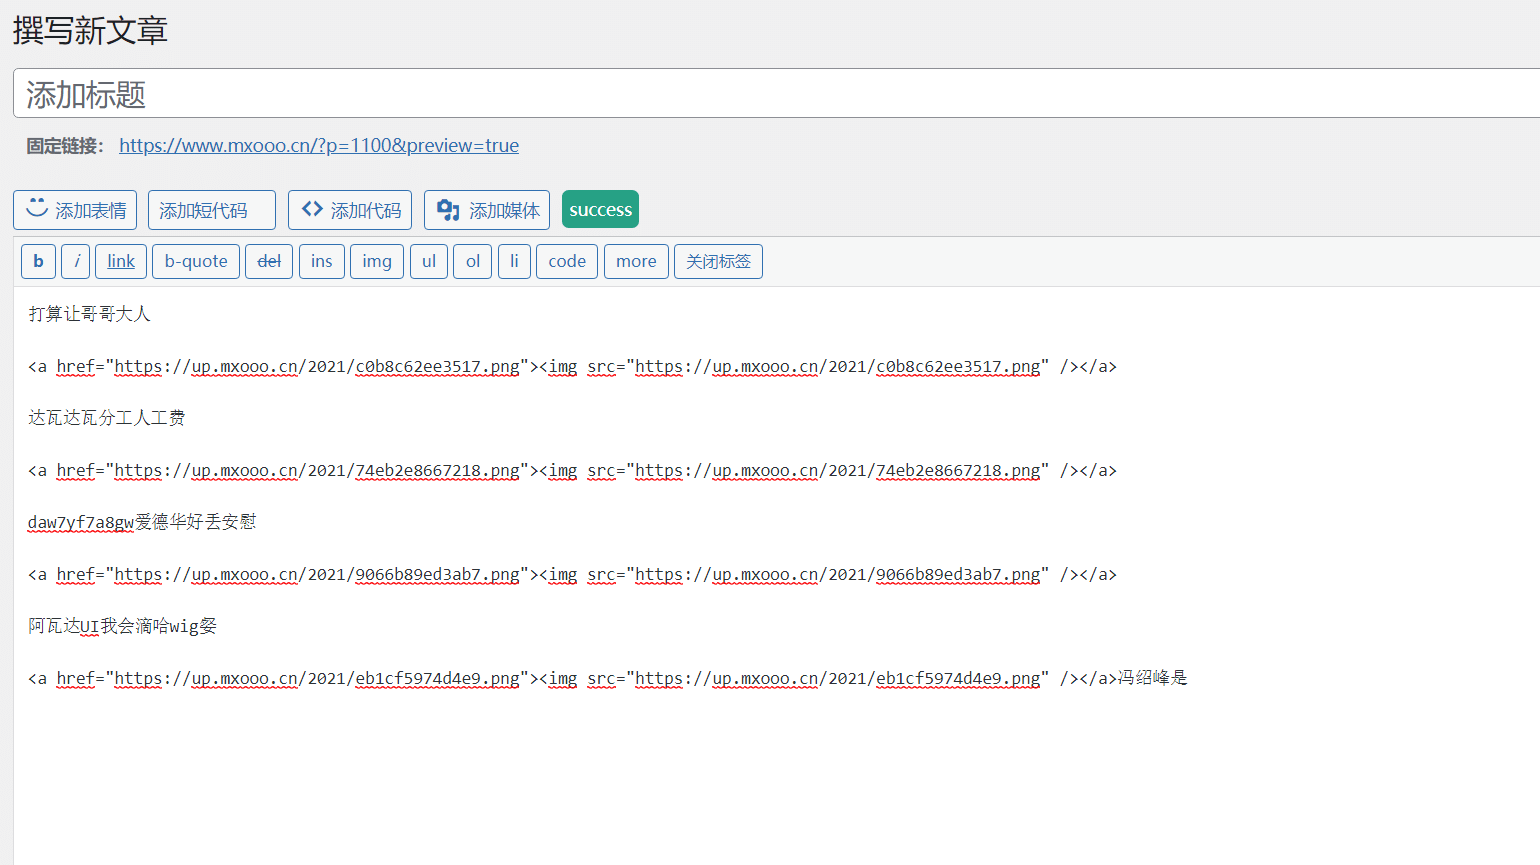Open the permalink preview URL
Image resolution: width=1540 pixels, height=865 pixels.
(x=319, y=146)
